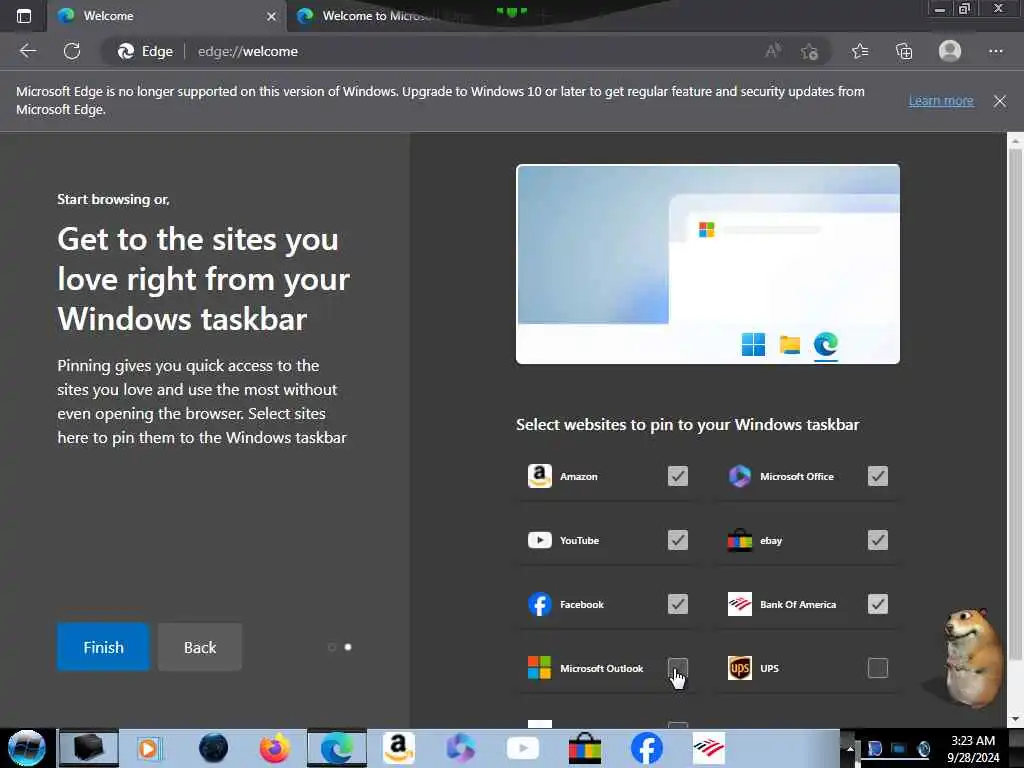
Task: Click the vertical scrollbar of the page
Action: (x=1015, y=405)
